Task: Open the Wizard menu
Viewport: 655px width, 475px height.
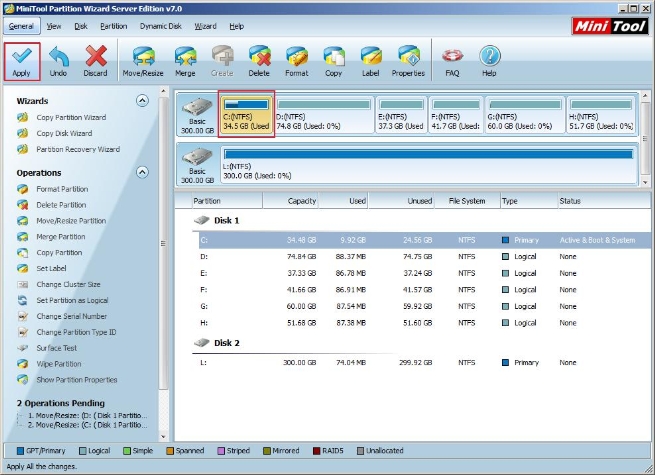Action: point(205,26)
